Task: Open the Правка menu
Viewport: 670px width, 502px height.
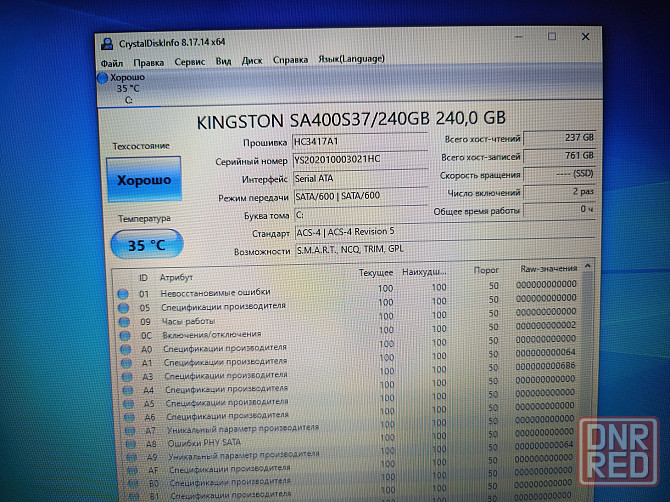Action: coord(148,62)
